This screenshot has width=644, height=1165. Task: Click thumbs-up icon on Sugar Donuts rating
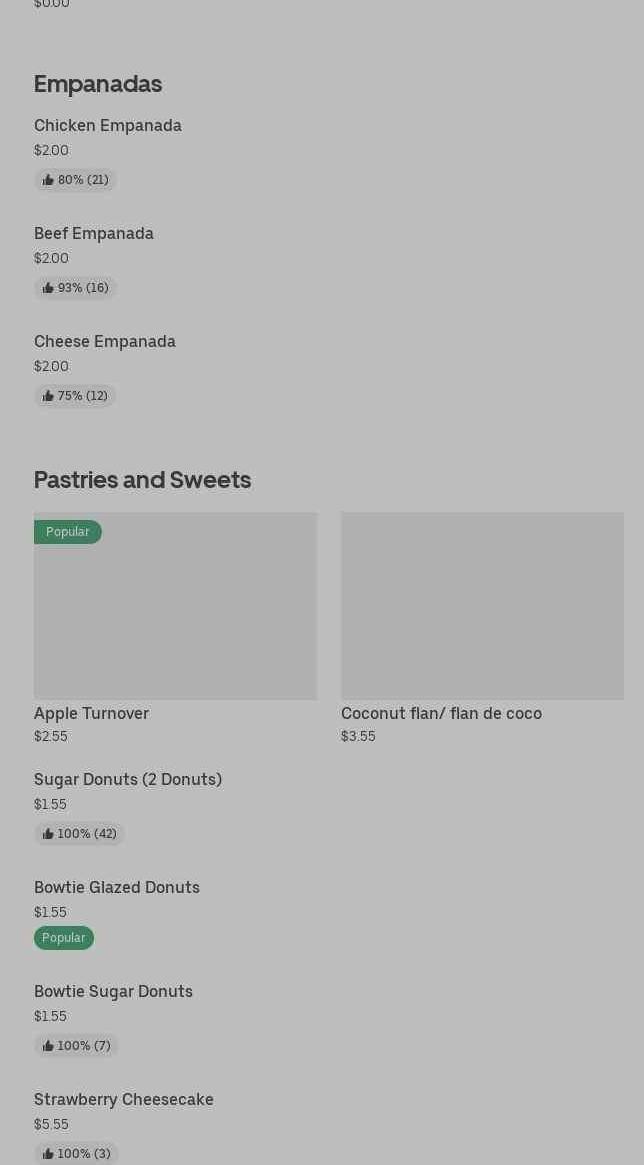(48, 834)
